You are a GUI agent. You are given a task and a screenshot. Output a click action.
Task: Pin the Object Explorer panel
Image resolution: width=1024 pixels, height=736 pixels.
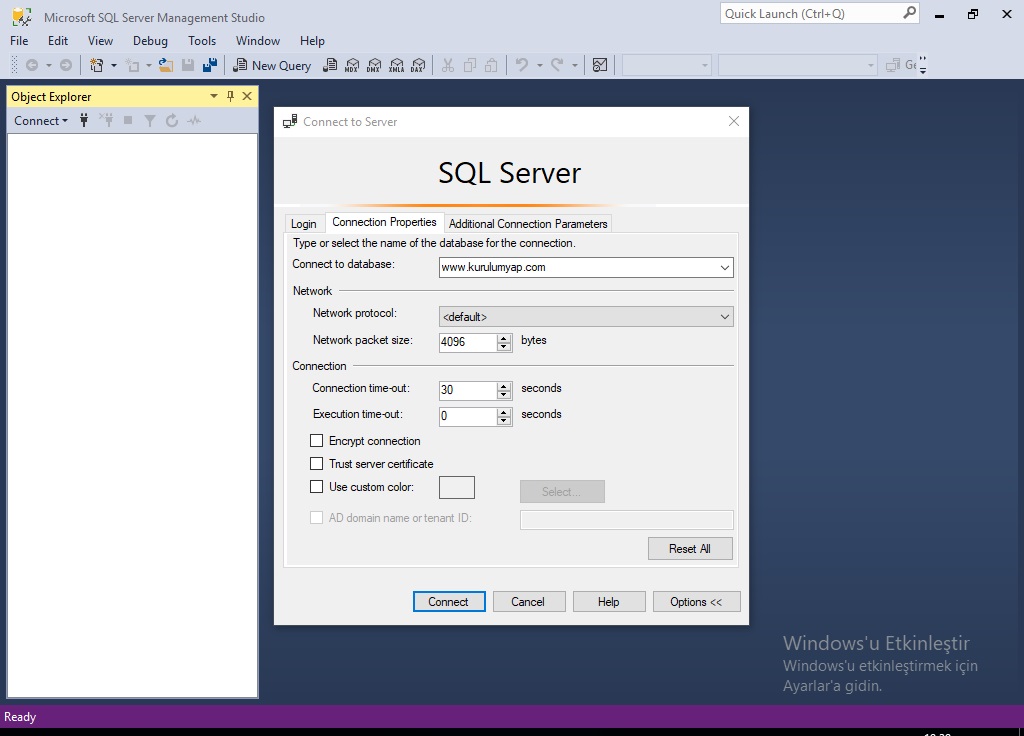click(x=229, y=96)
